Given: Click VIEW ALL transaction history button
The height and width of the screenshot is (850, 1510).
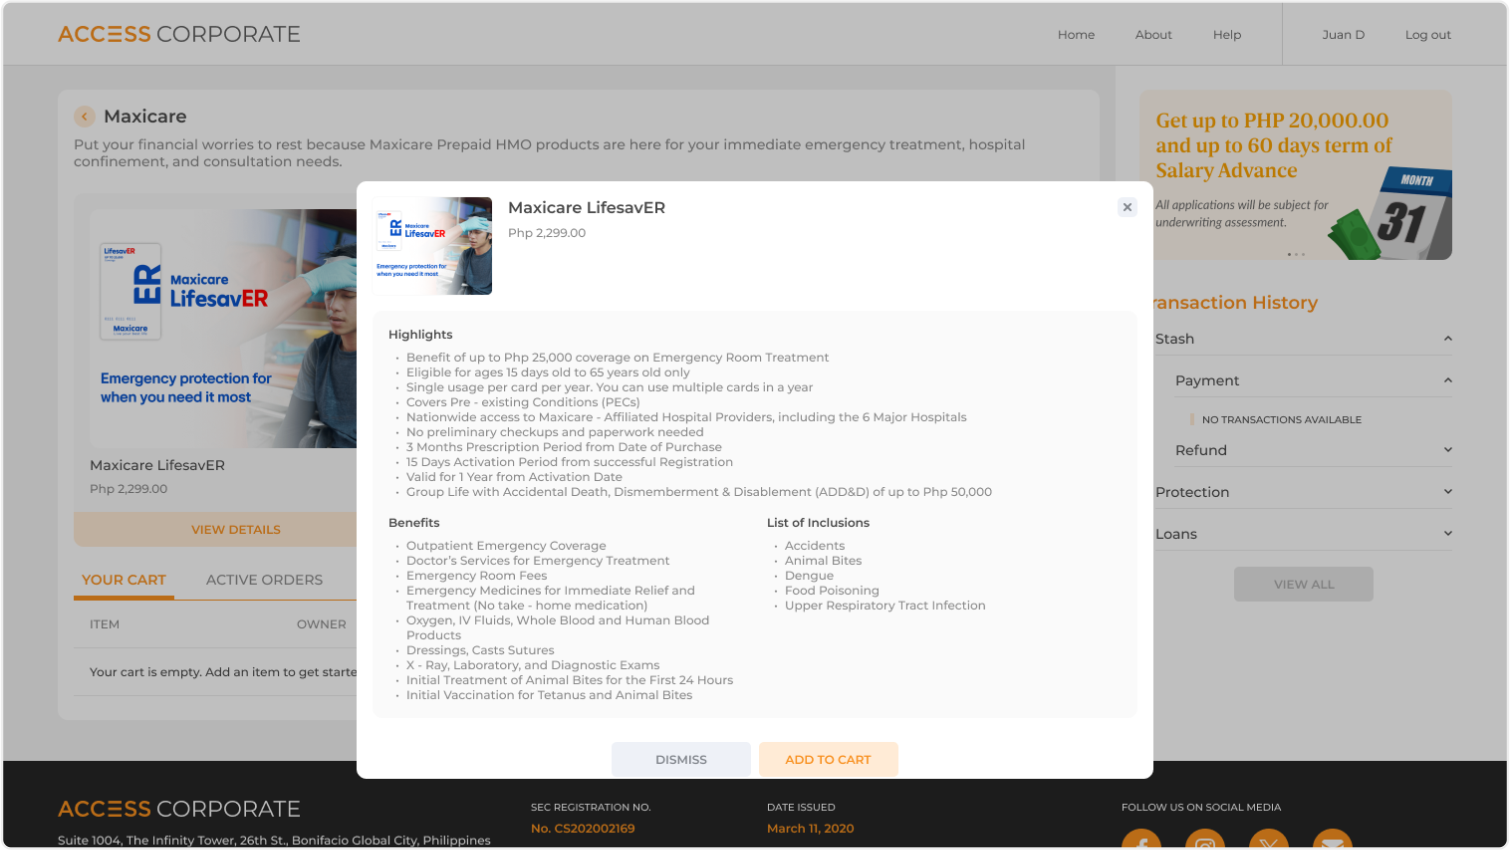Looking at the screenshot, I should 1303,584.
